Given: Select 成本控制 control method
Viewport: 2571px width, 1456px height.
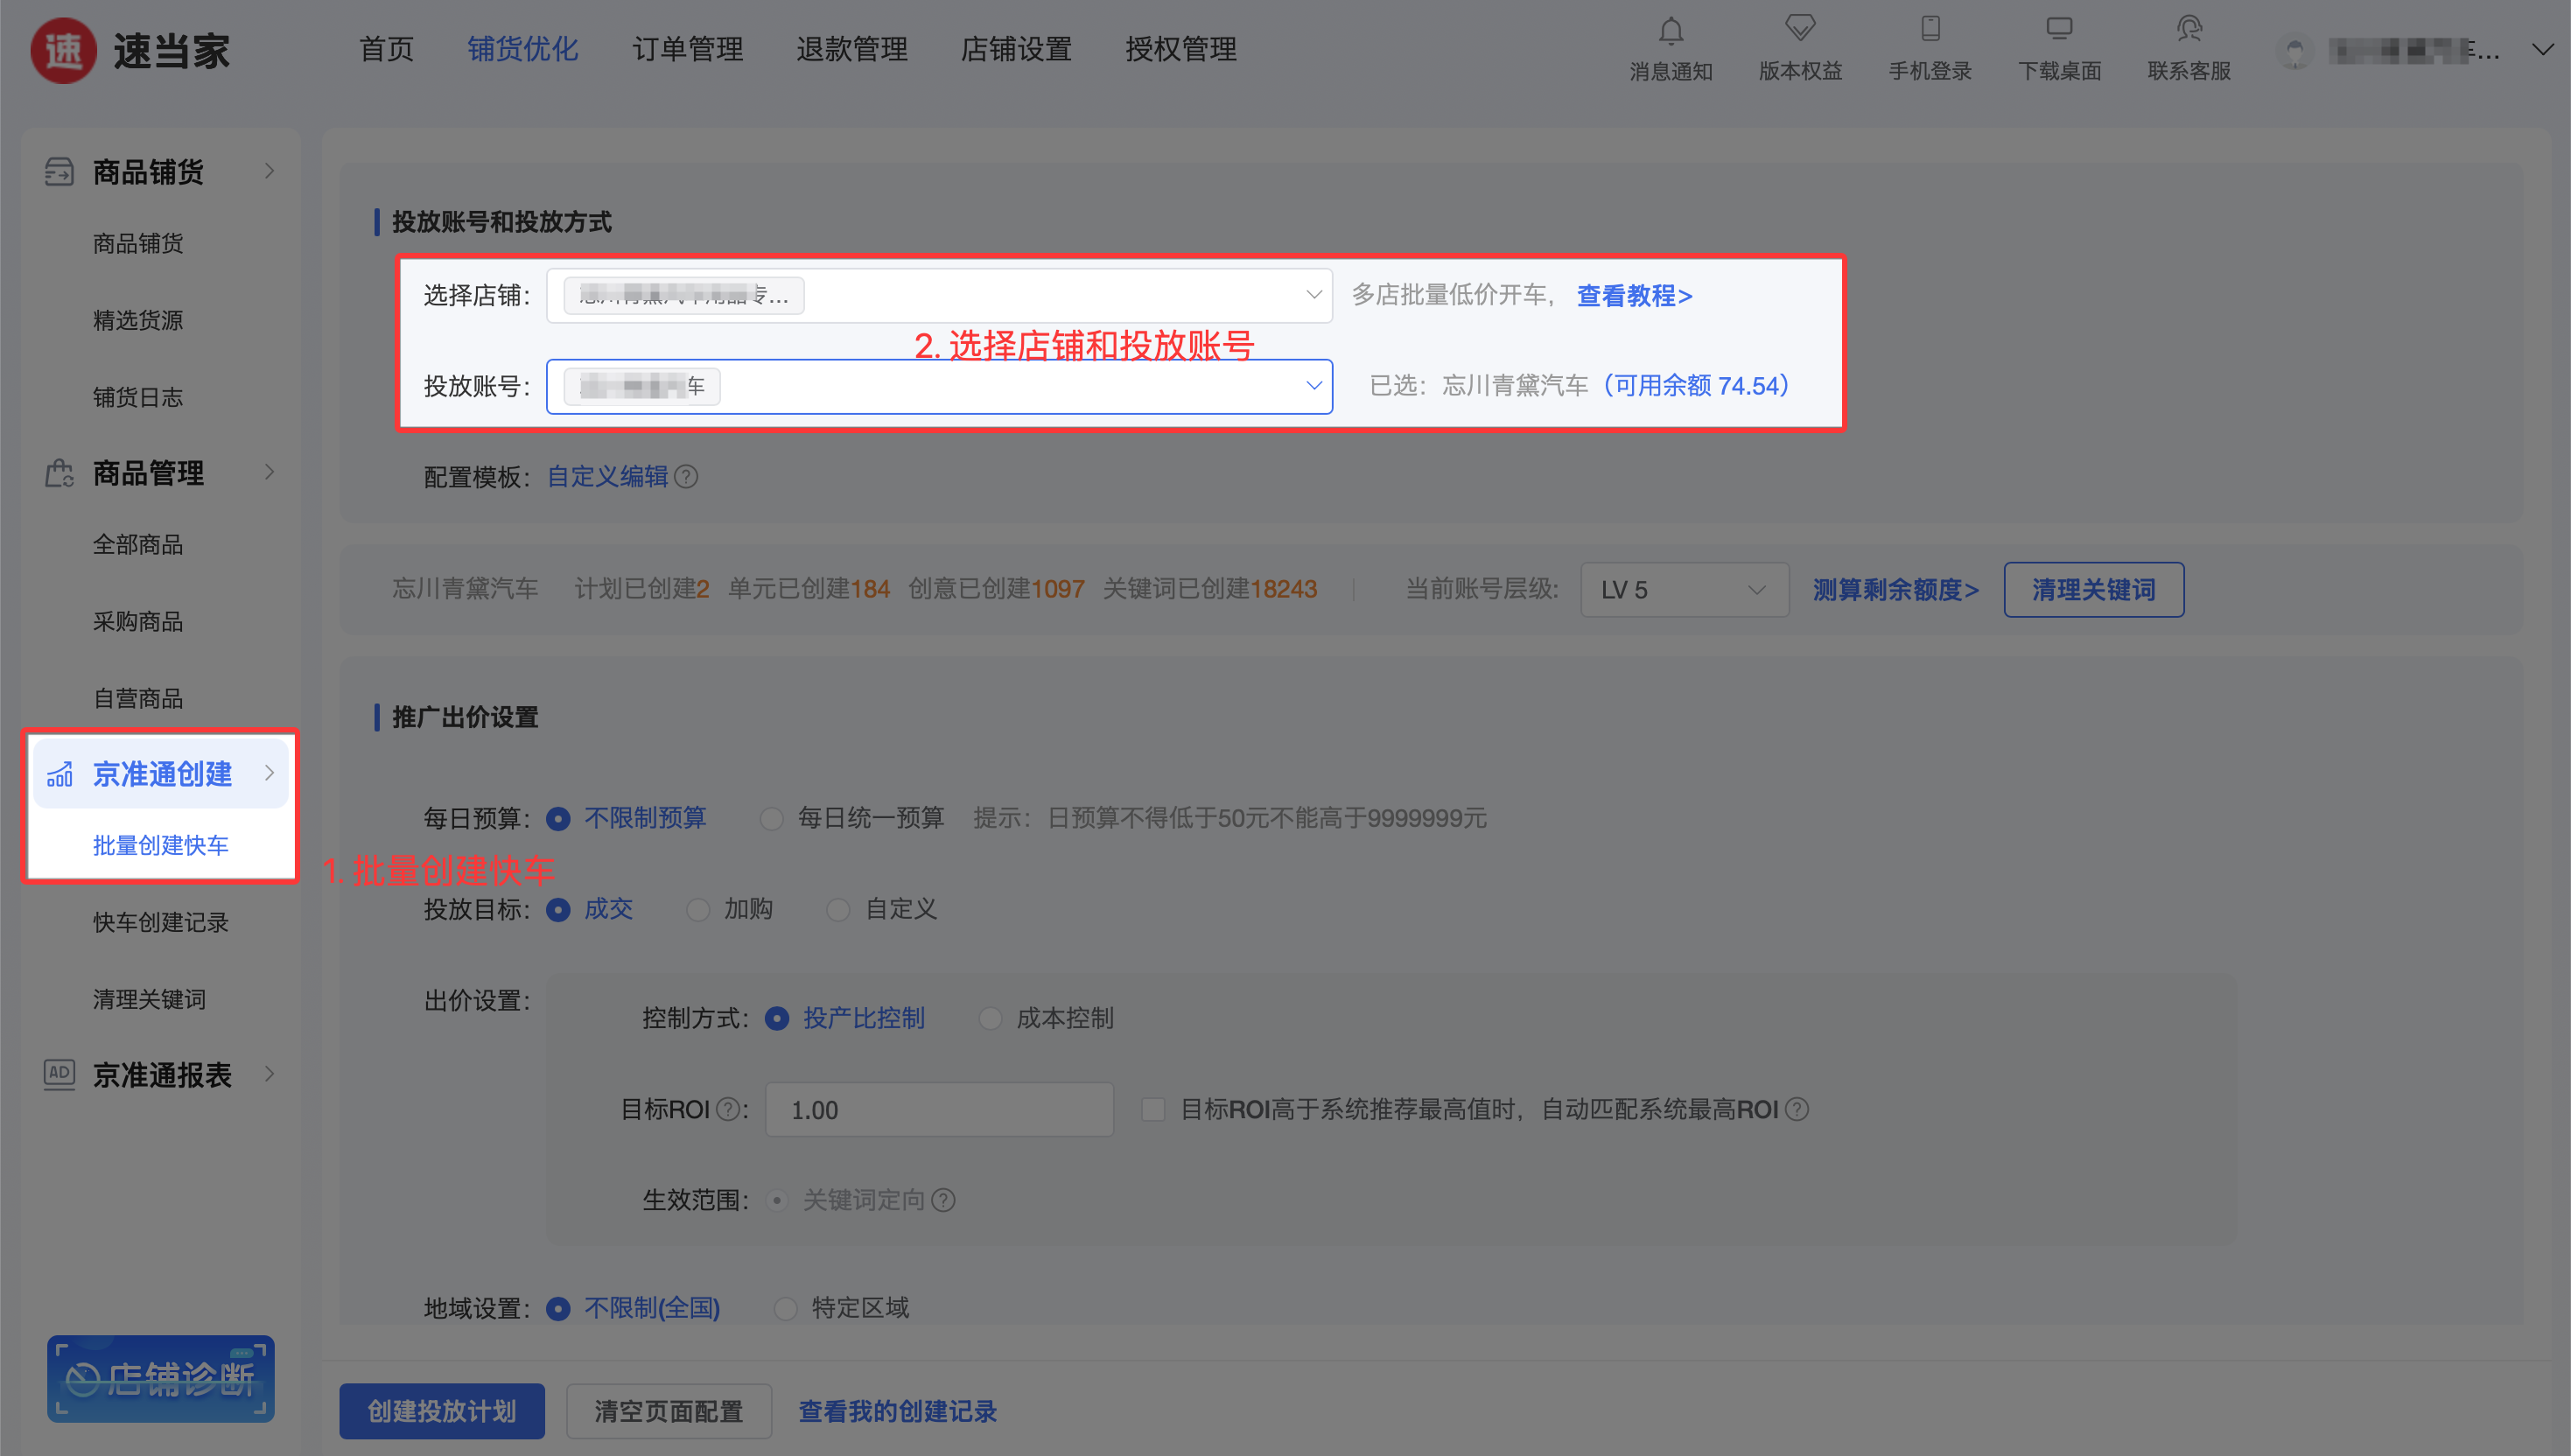Looking at the screenshot, I should tap(990, 1019).
